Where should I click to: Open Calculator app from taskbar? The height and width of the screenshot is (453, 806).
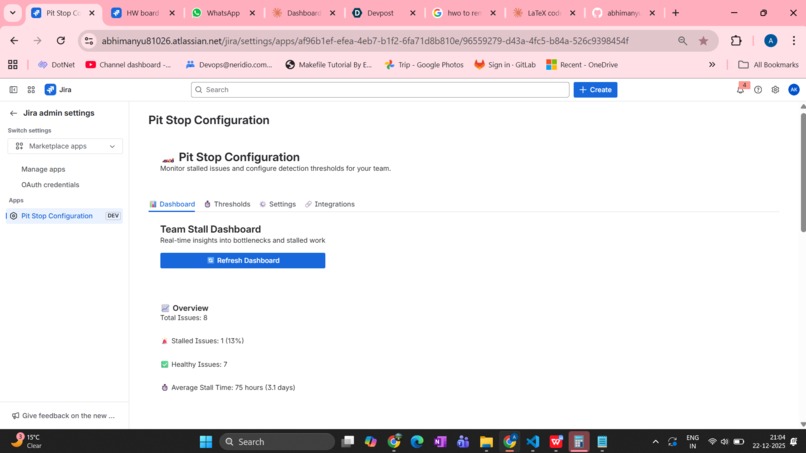pyautogui.click(x=579, y=442)
